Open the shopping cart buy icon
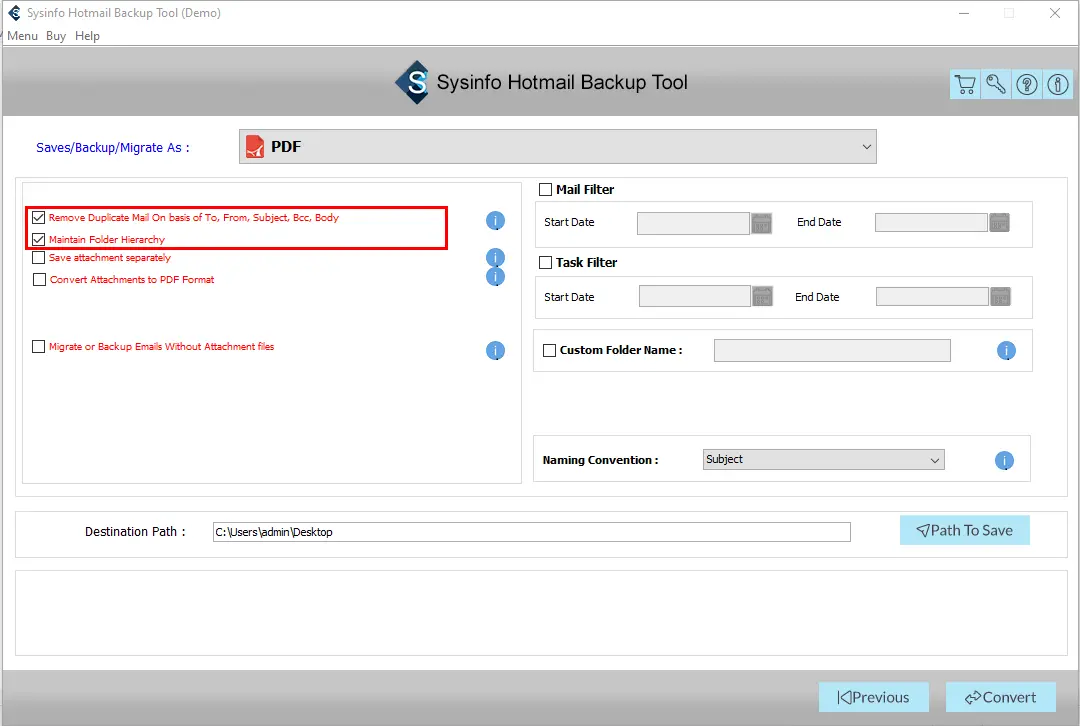Image resolution: width=1080 pixels, height=726 pixels. pyautogui.click(x=965, y=84)
